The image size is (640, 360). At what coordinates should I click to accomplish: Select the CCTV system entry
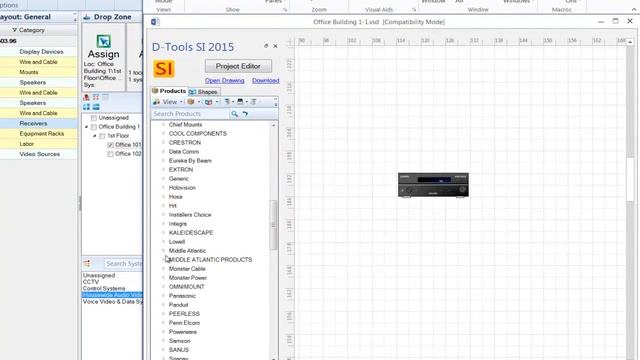click(91, 282)
